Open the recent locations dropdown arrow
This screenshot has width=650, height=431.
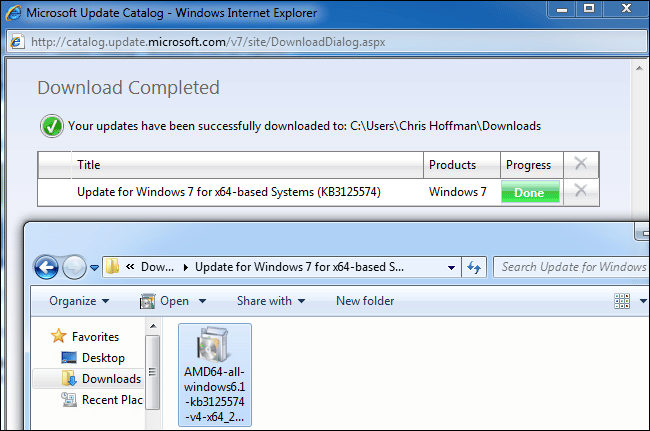[95, 268]
